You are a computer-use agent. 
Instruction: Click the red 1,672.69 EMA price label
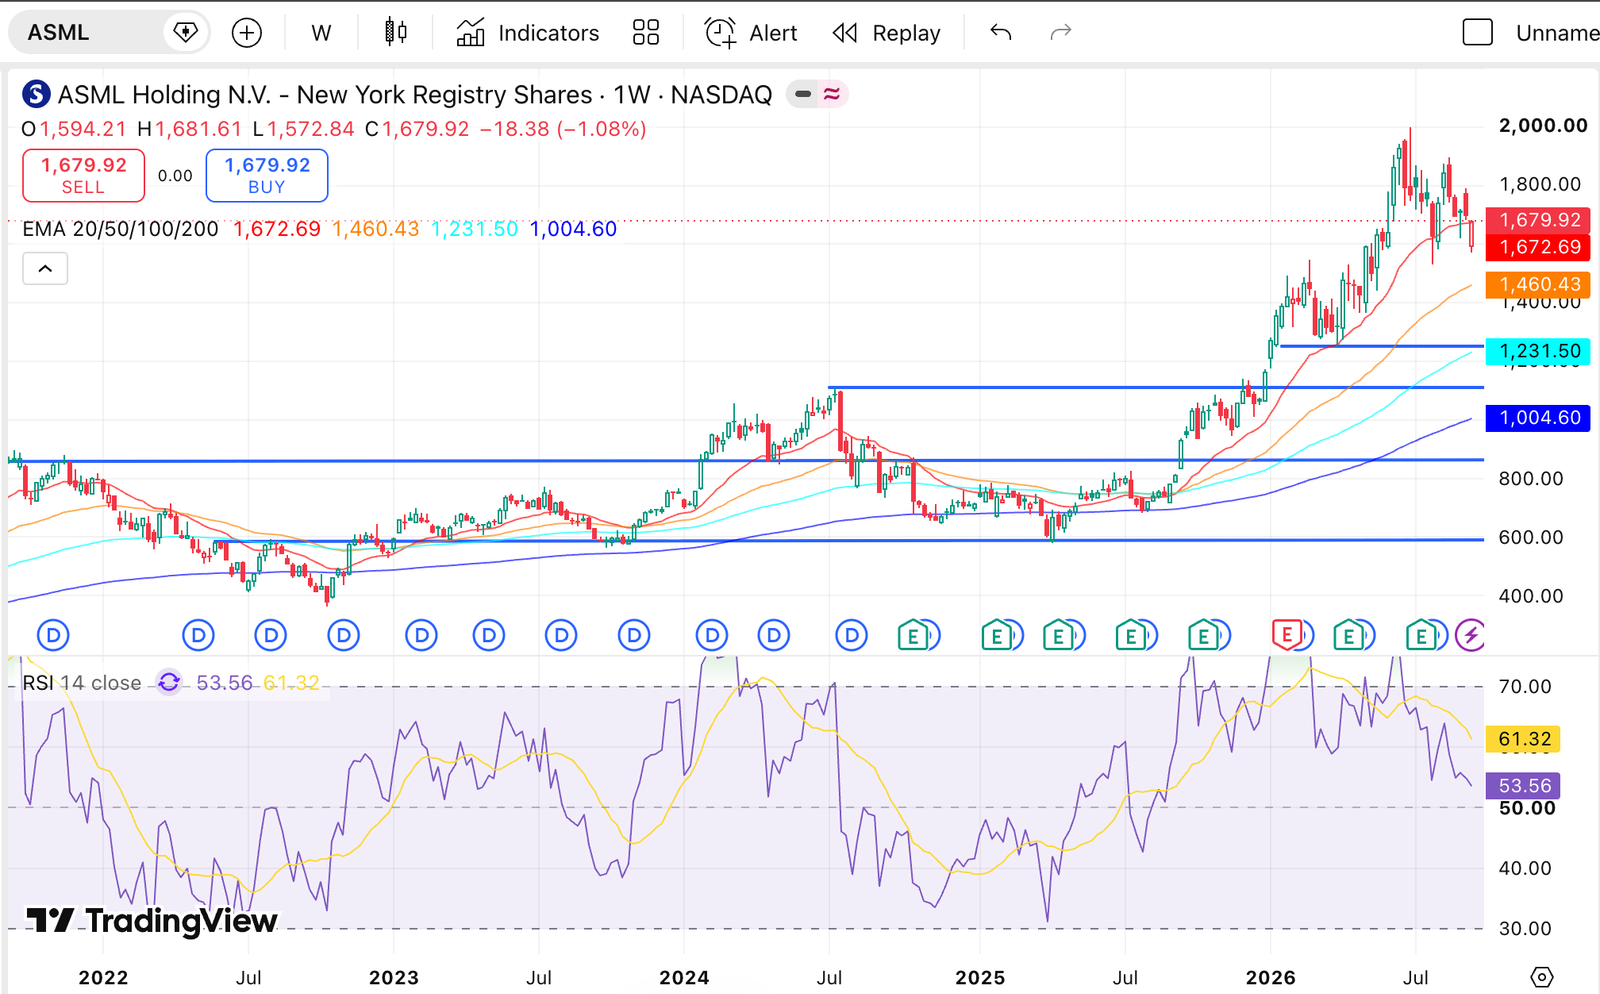[1538, 247]
